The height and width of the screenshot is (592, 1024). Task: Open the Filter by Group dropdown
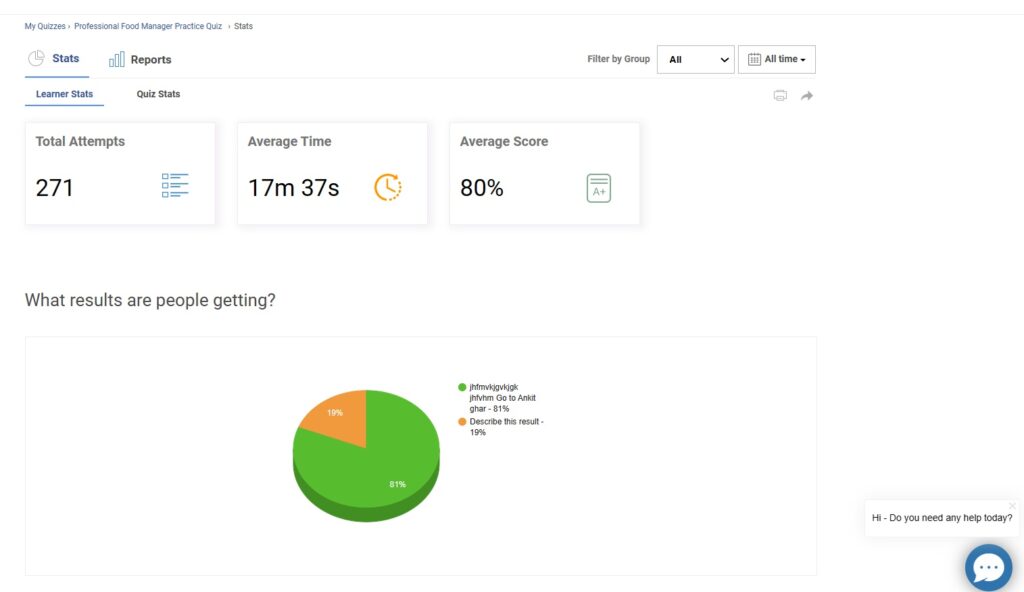tap(696, 59)
